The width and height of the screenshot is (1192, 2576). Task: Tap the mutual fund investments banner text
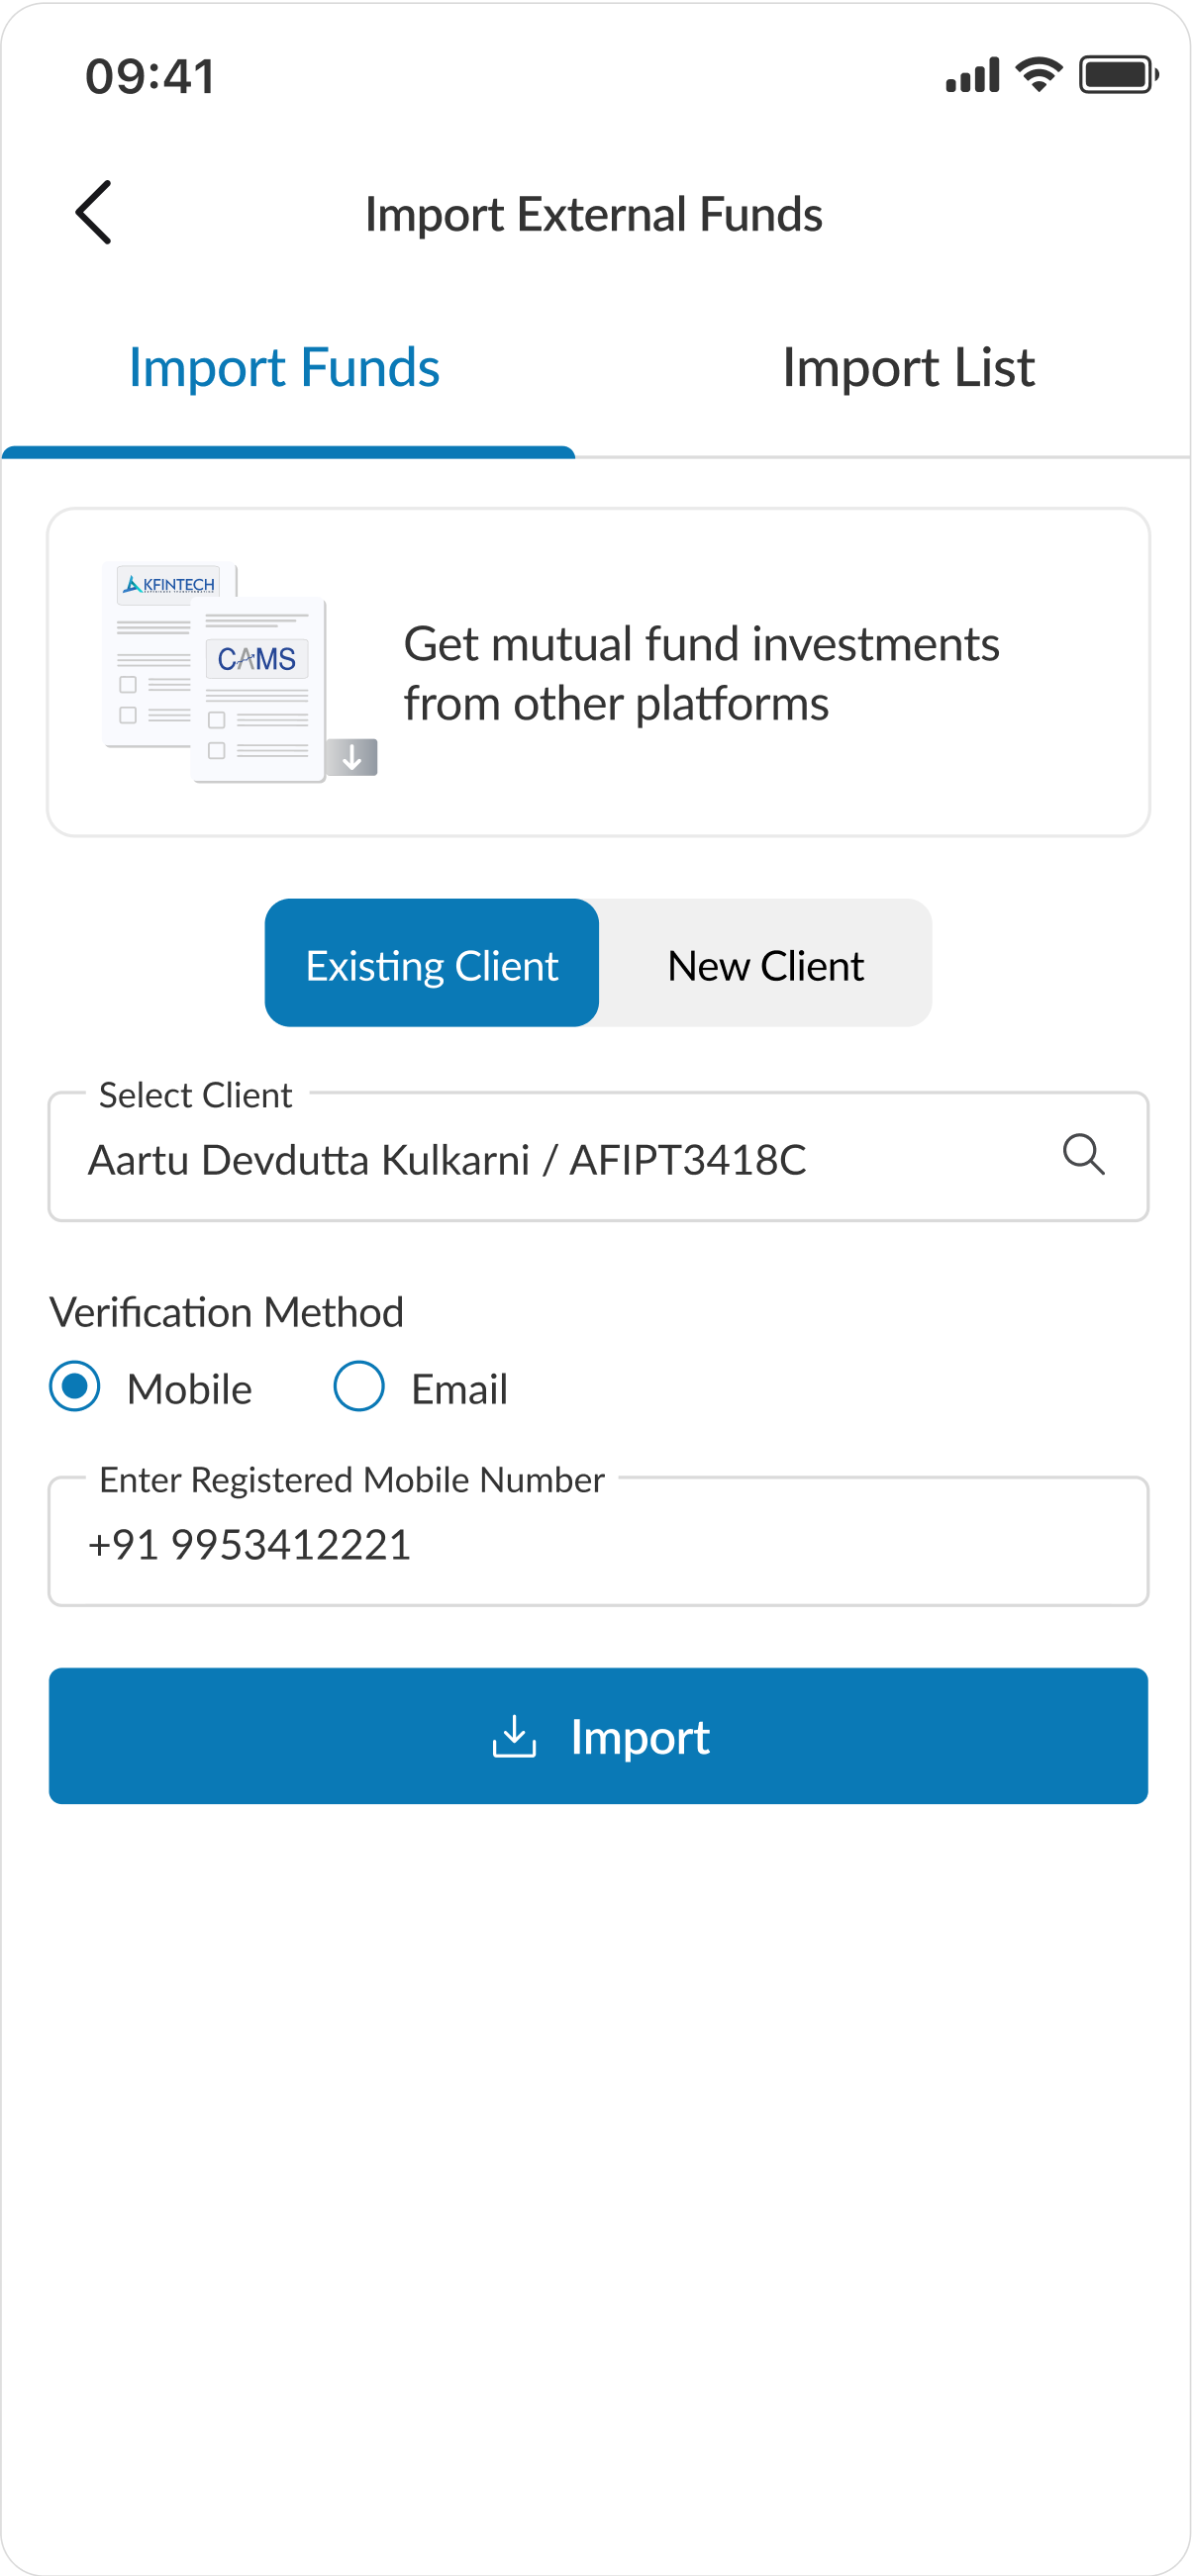pos(701,673)
